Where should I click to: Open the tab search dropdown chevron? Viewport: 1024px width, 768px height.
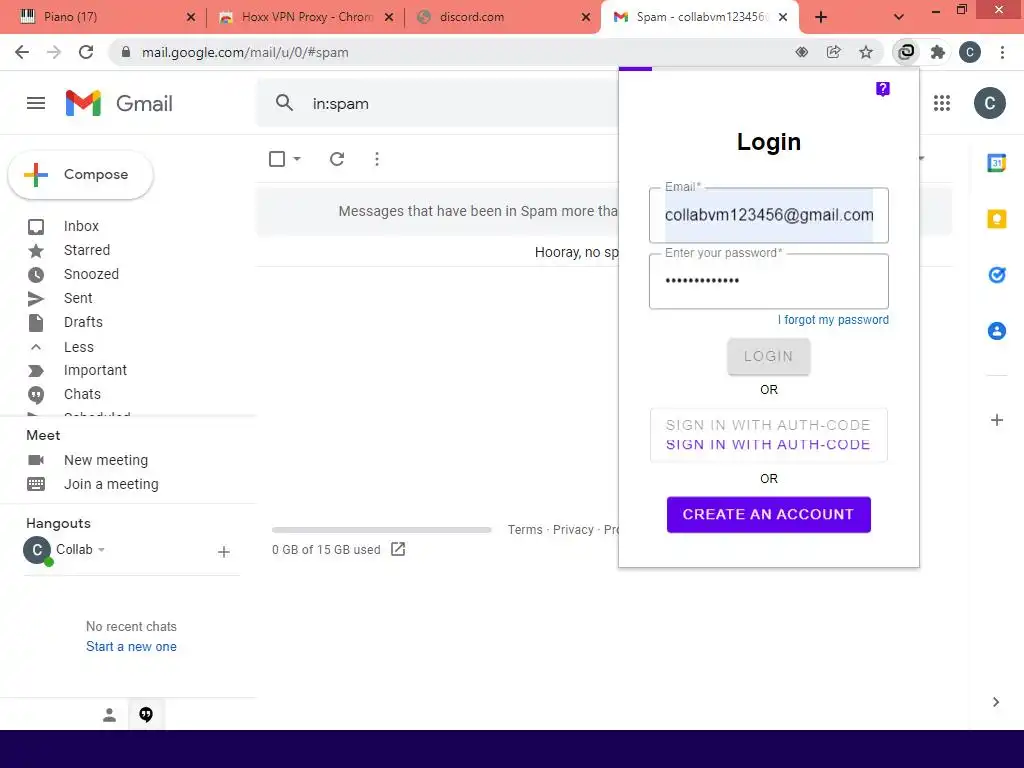click(x=899, y=17)
